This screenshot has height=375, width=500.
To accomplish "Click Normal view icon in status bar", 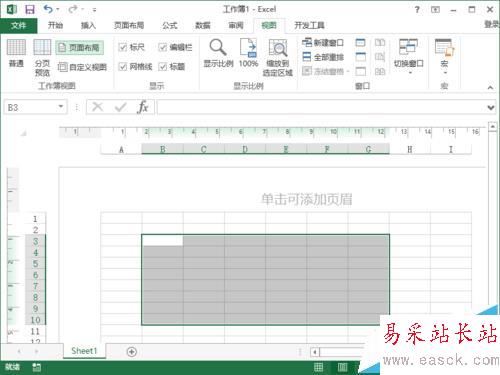I will tap(319, 367).
